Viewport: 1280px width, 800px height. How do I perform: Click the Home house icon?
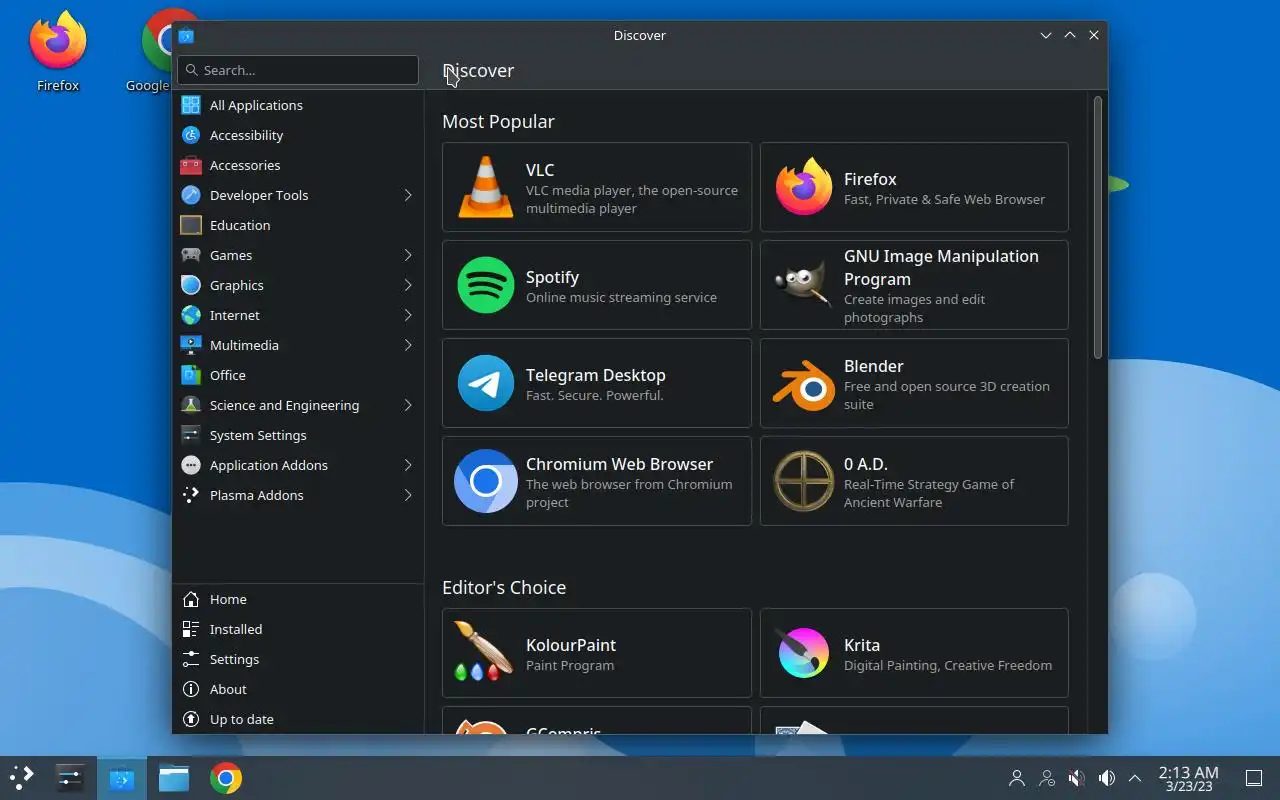click(191, 599)
